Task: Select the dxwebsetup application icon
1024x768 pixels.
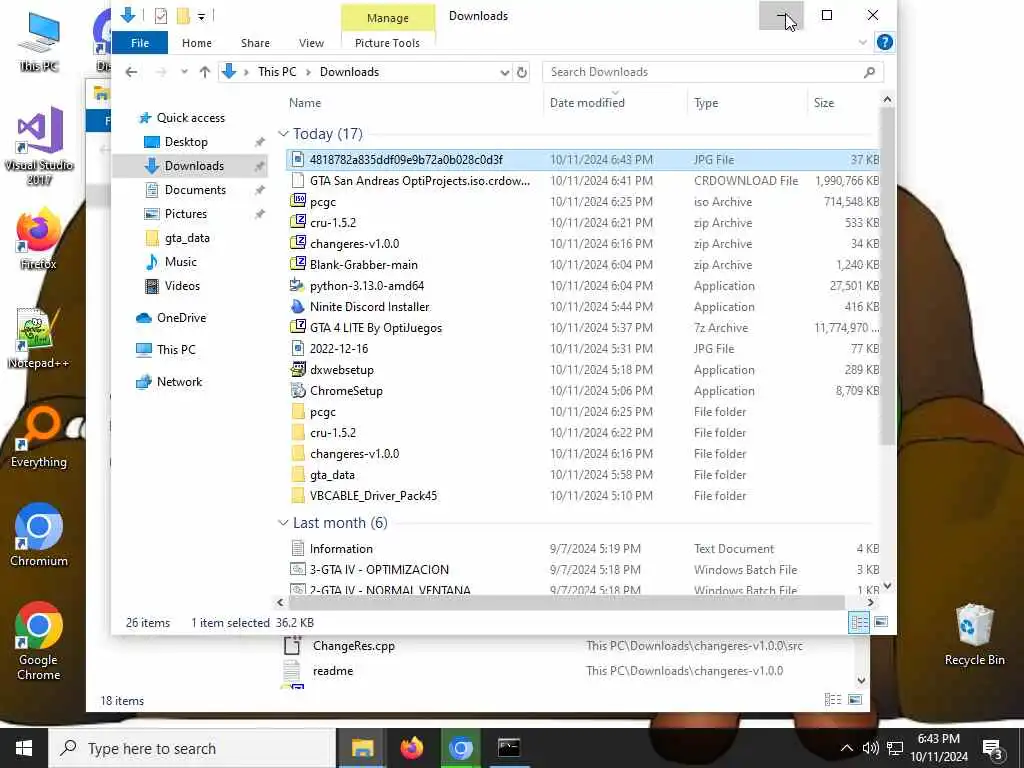Action: [x=298, y=370]
